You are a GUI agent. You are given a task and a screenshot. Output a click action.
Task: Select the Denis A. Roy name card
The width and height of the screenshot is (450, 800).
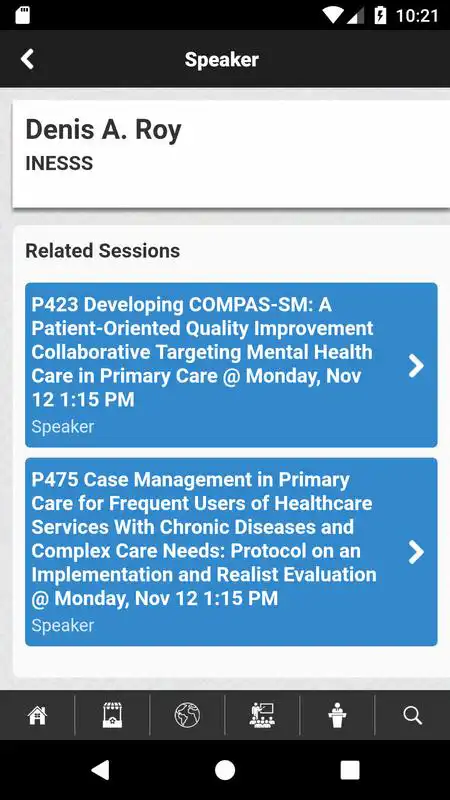231,154
